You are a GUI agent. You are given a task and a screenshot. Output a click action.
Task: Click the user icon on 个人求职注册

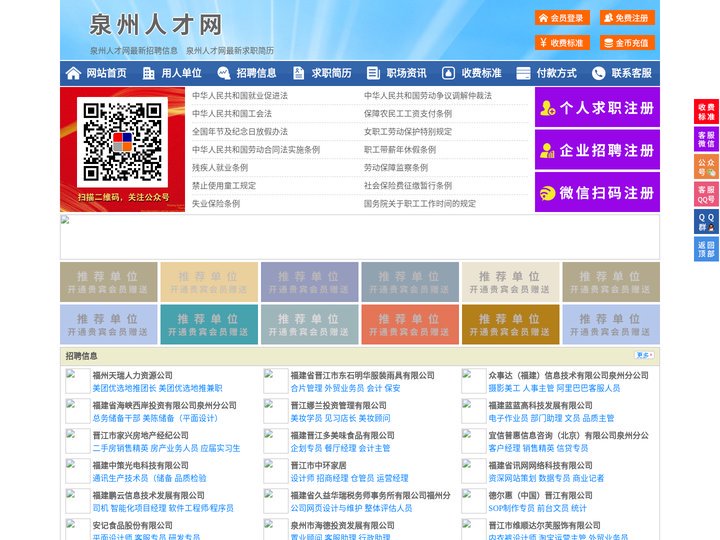tap(547, 108)
